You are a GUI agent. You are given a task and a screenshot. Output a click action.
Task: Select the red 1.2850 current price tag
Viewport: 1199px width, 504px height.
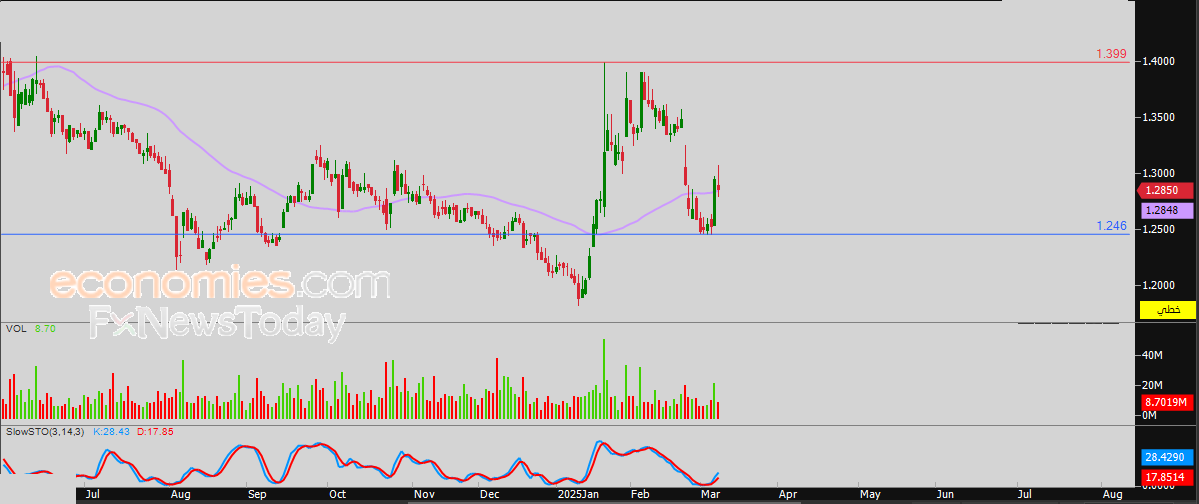[x=1165, y=190]
